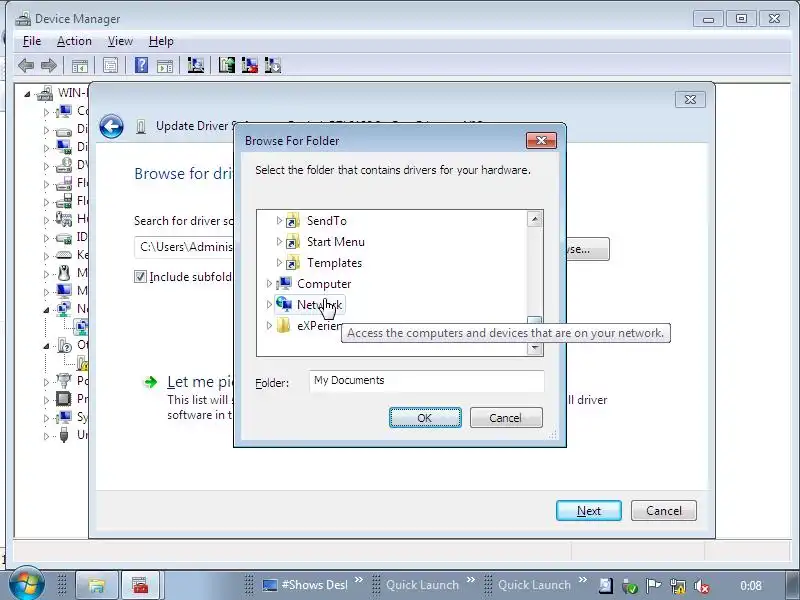
Task: Click the folder tree scrollbar down arrow
Action: (535, 347)
